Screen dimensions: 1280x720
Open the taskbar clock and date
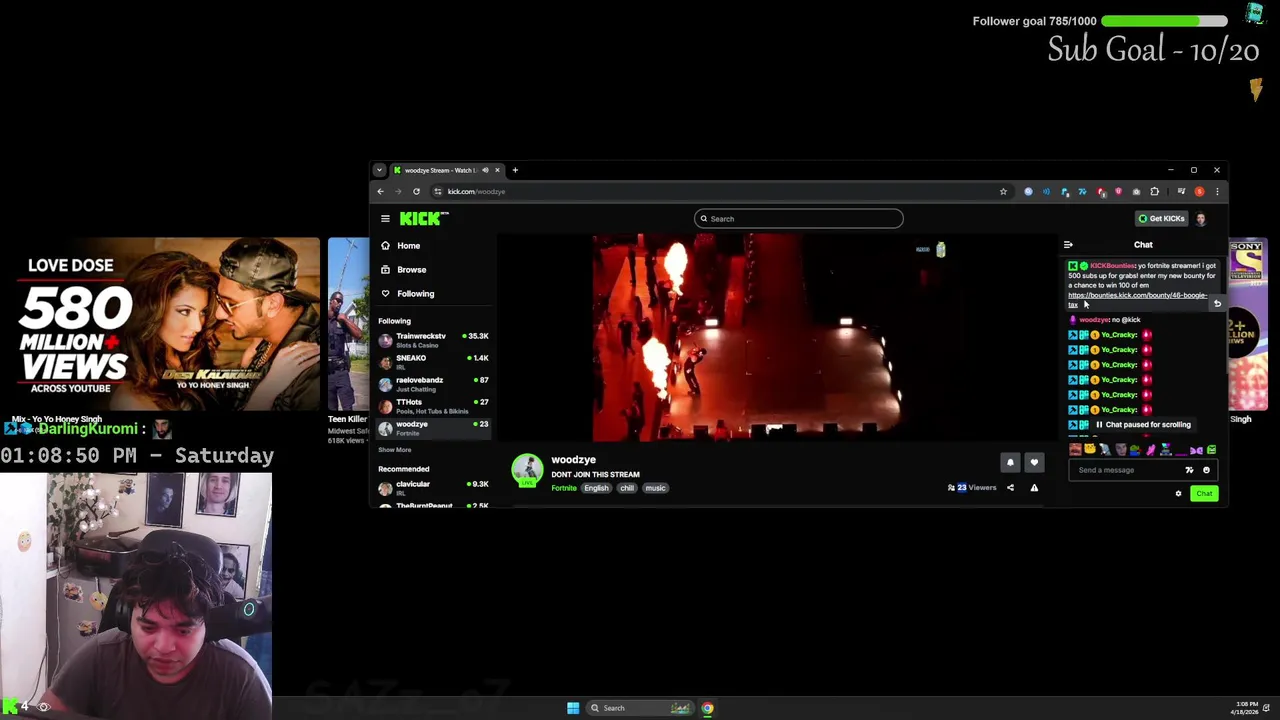(1244, 708)
